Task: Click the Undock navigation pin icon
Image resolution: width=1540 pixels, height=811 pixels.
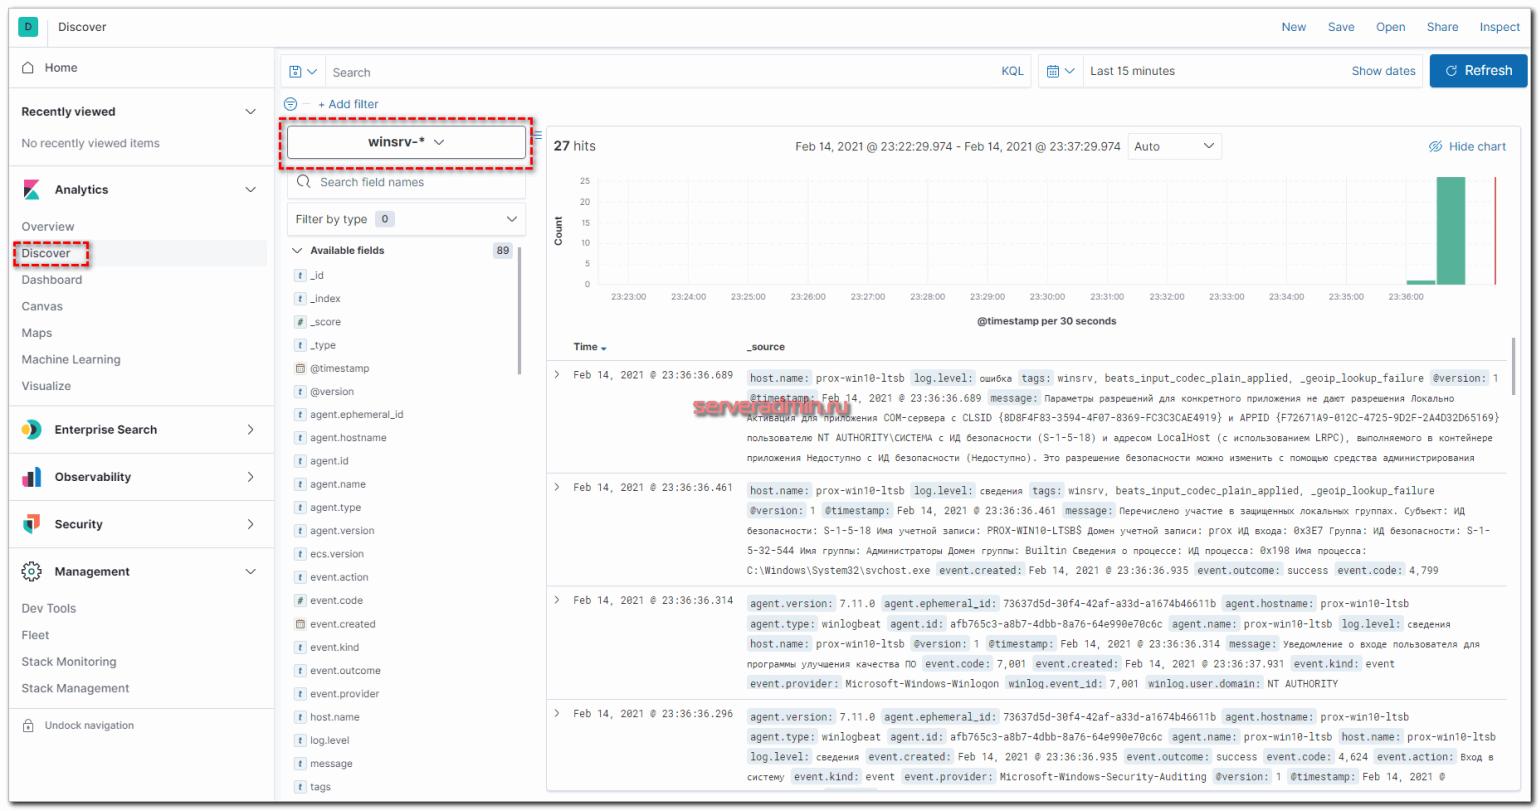Action: pos(27,725)
